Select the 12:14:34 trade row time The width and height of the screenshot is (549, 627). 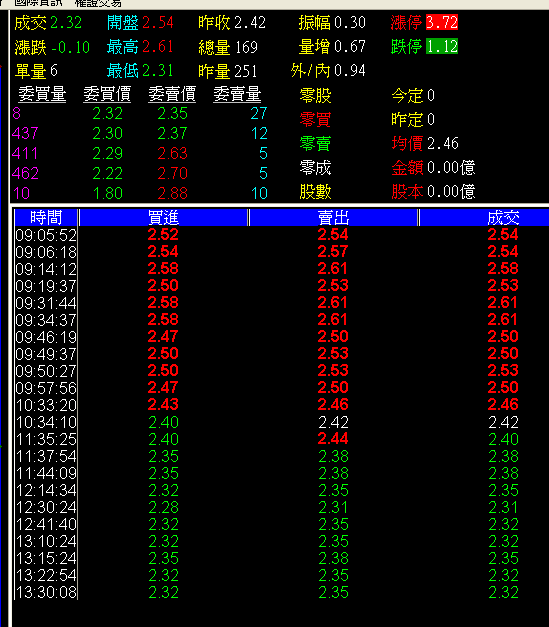pos(46,490)
